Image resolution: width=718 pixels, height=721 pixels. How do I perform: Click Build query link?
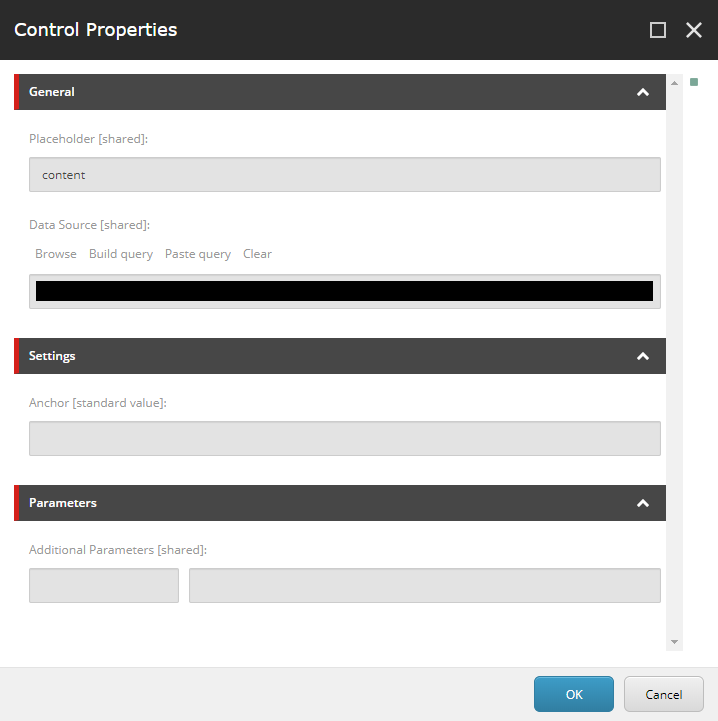[x=121, y=254]
